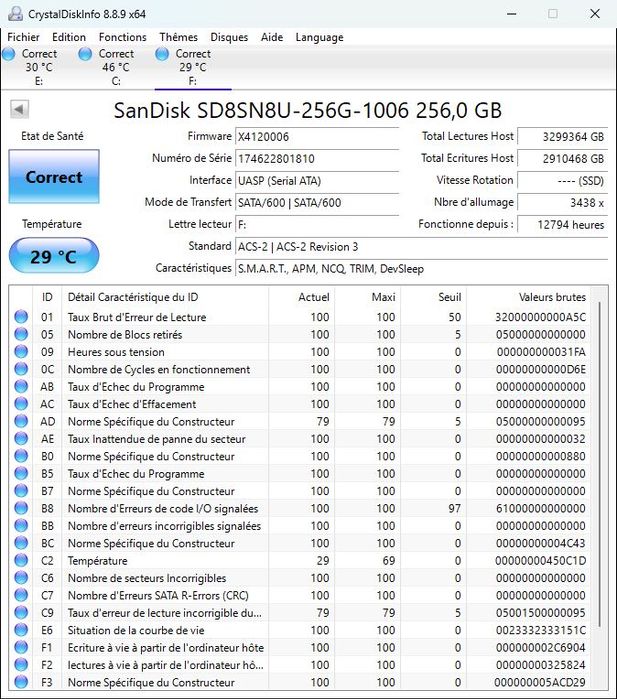The width and height of the screenshot is (617, 699).
Task: Click status orb for ID E6 row
Action: (21, 629)
